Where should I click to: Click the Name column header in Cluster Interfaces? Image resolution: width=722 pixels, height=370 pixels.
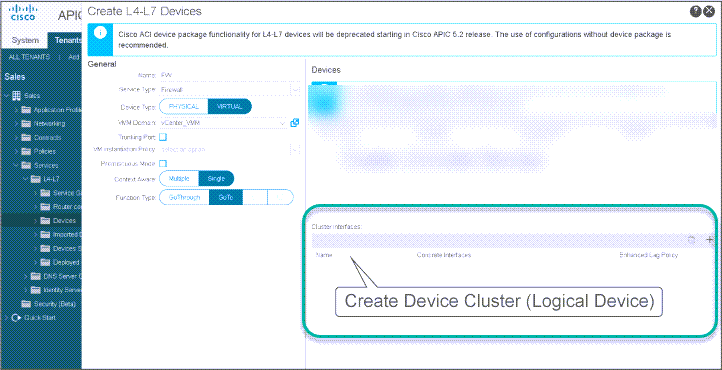(x=324, y=255)
